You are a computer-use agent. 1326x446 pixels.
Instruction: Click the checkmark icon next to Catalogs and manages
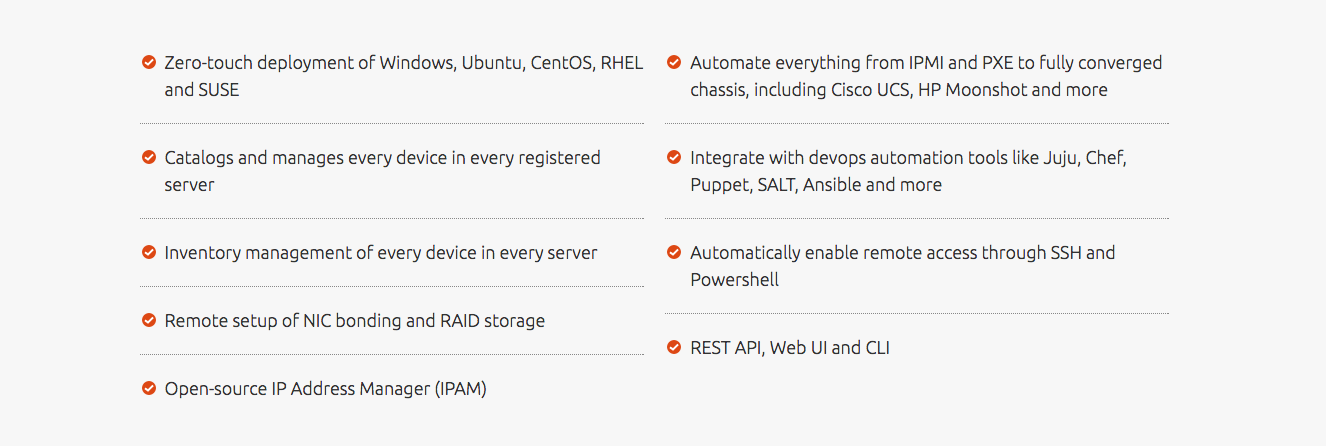148,157
